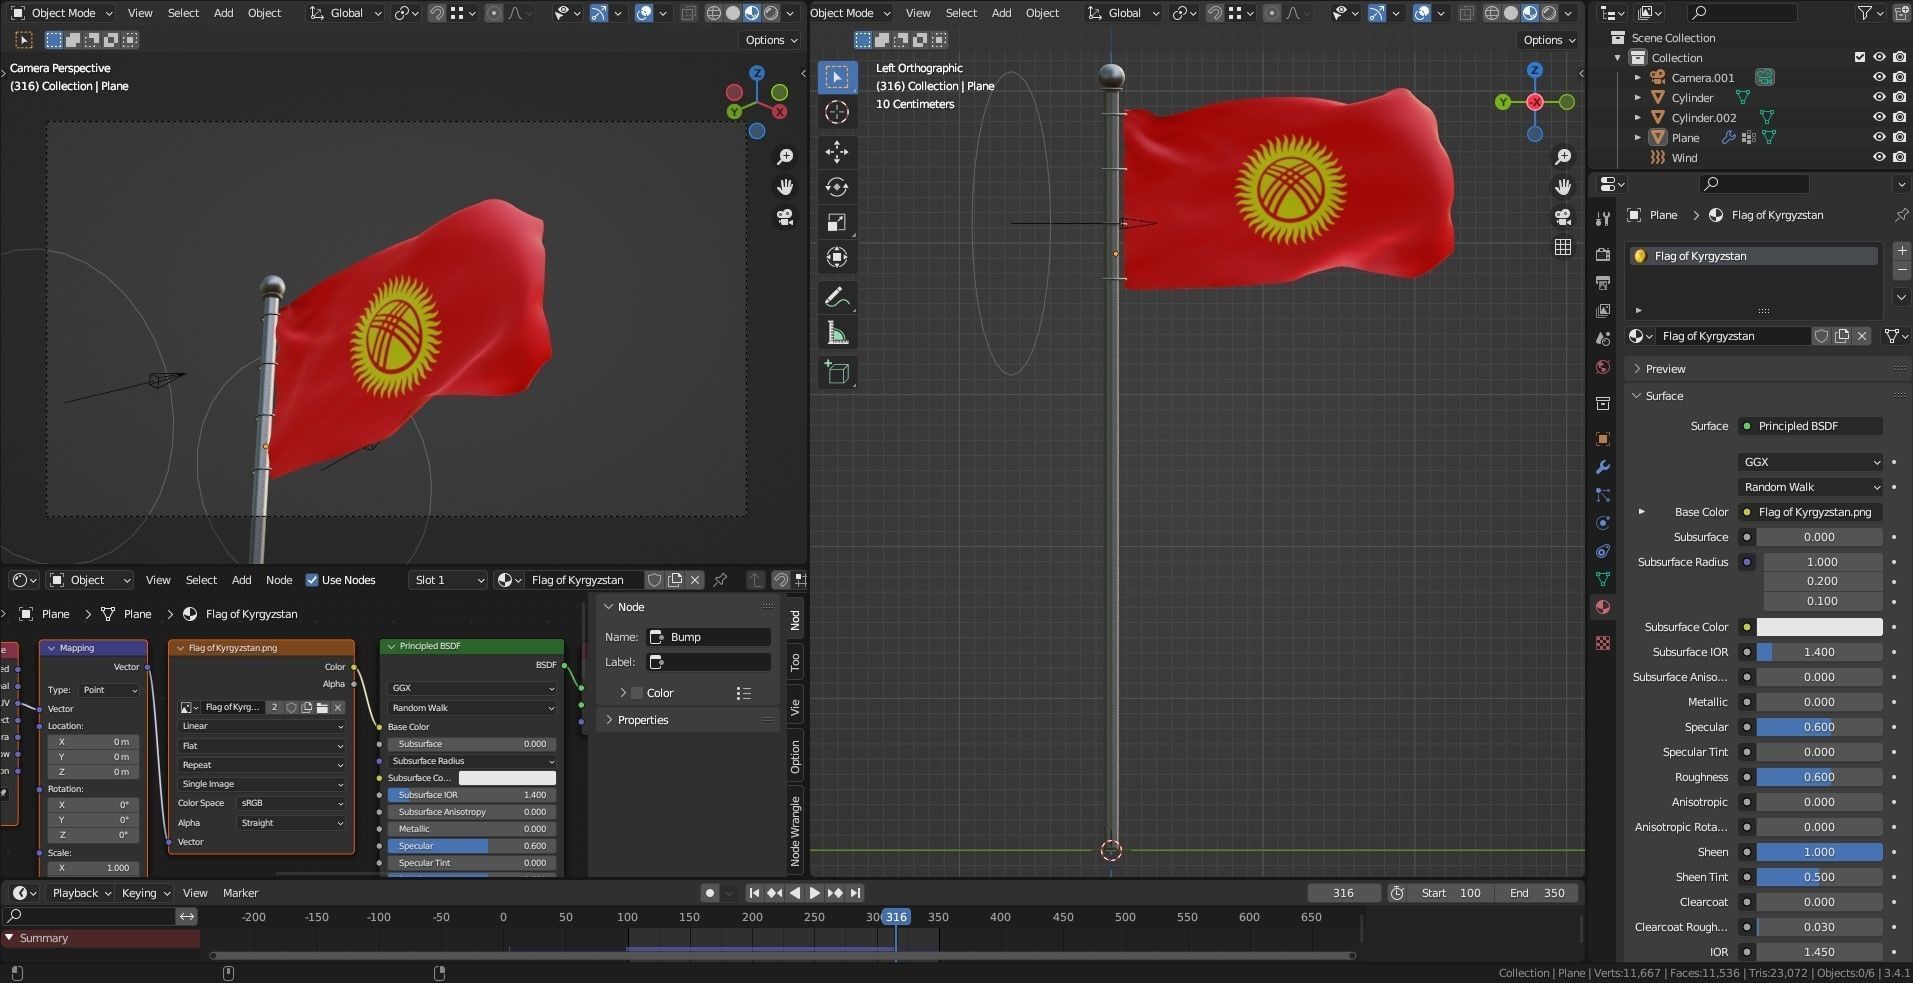Select the Measure tool
The image size is (1913, 983).
click(x=837, y=333)
